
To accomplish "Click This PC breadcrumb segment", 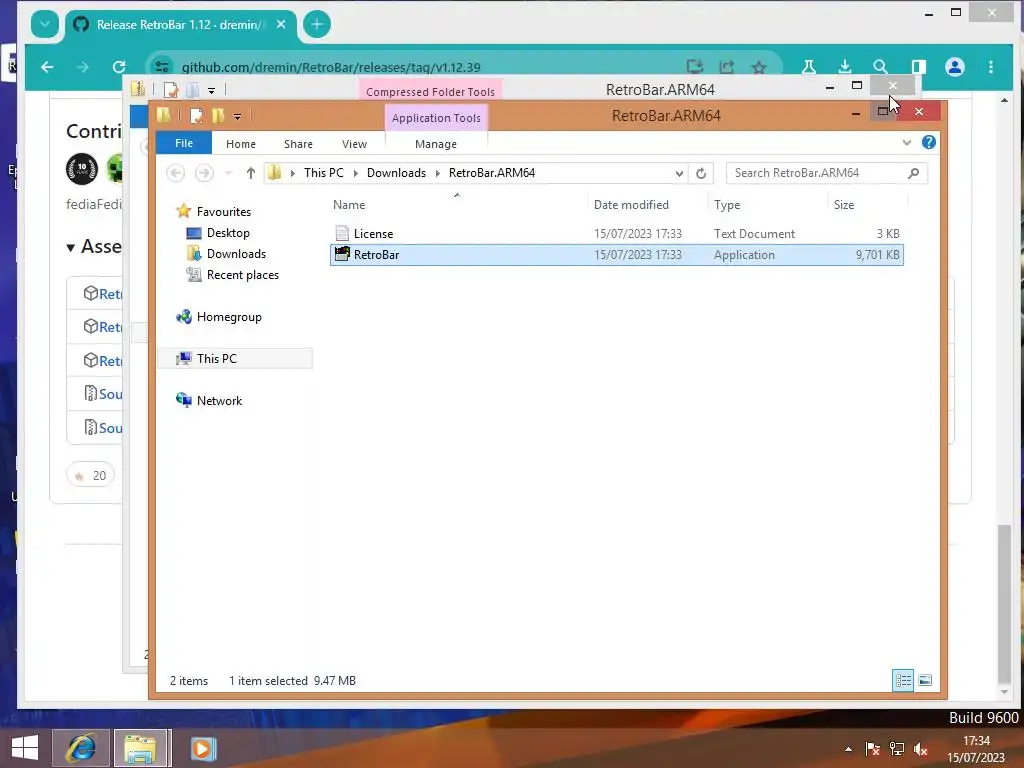I will [323, 173].
